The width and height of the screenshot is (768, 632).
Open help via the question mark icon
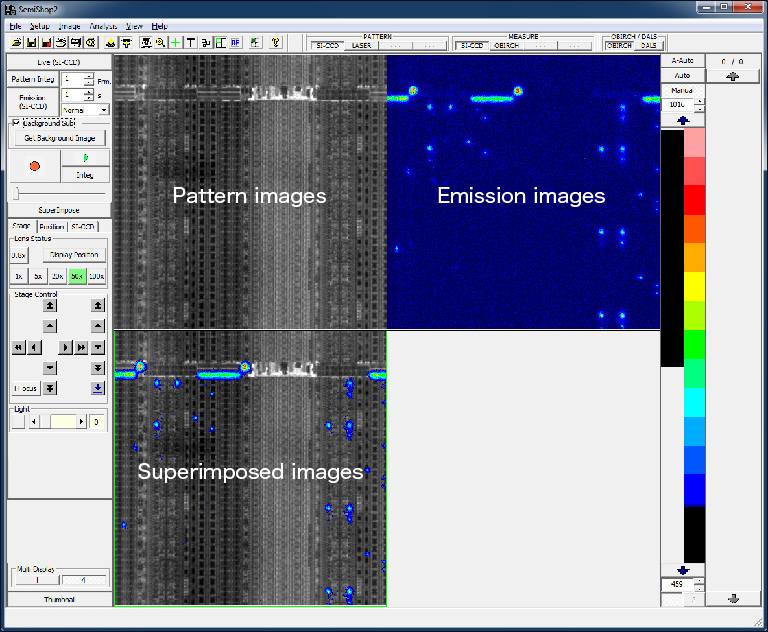click(275, 43)
